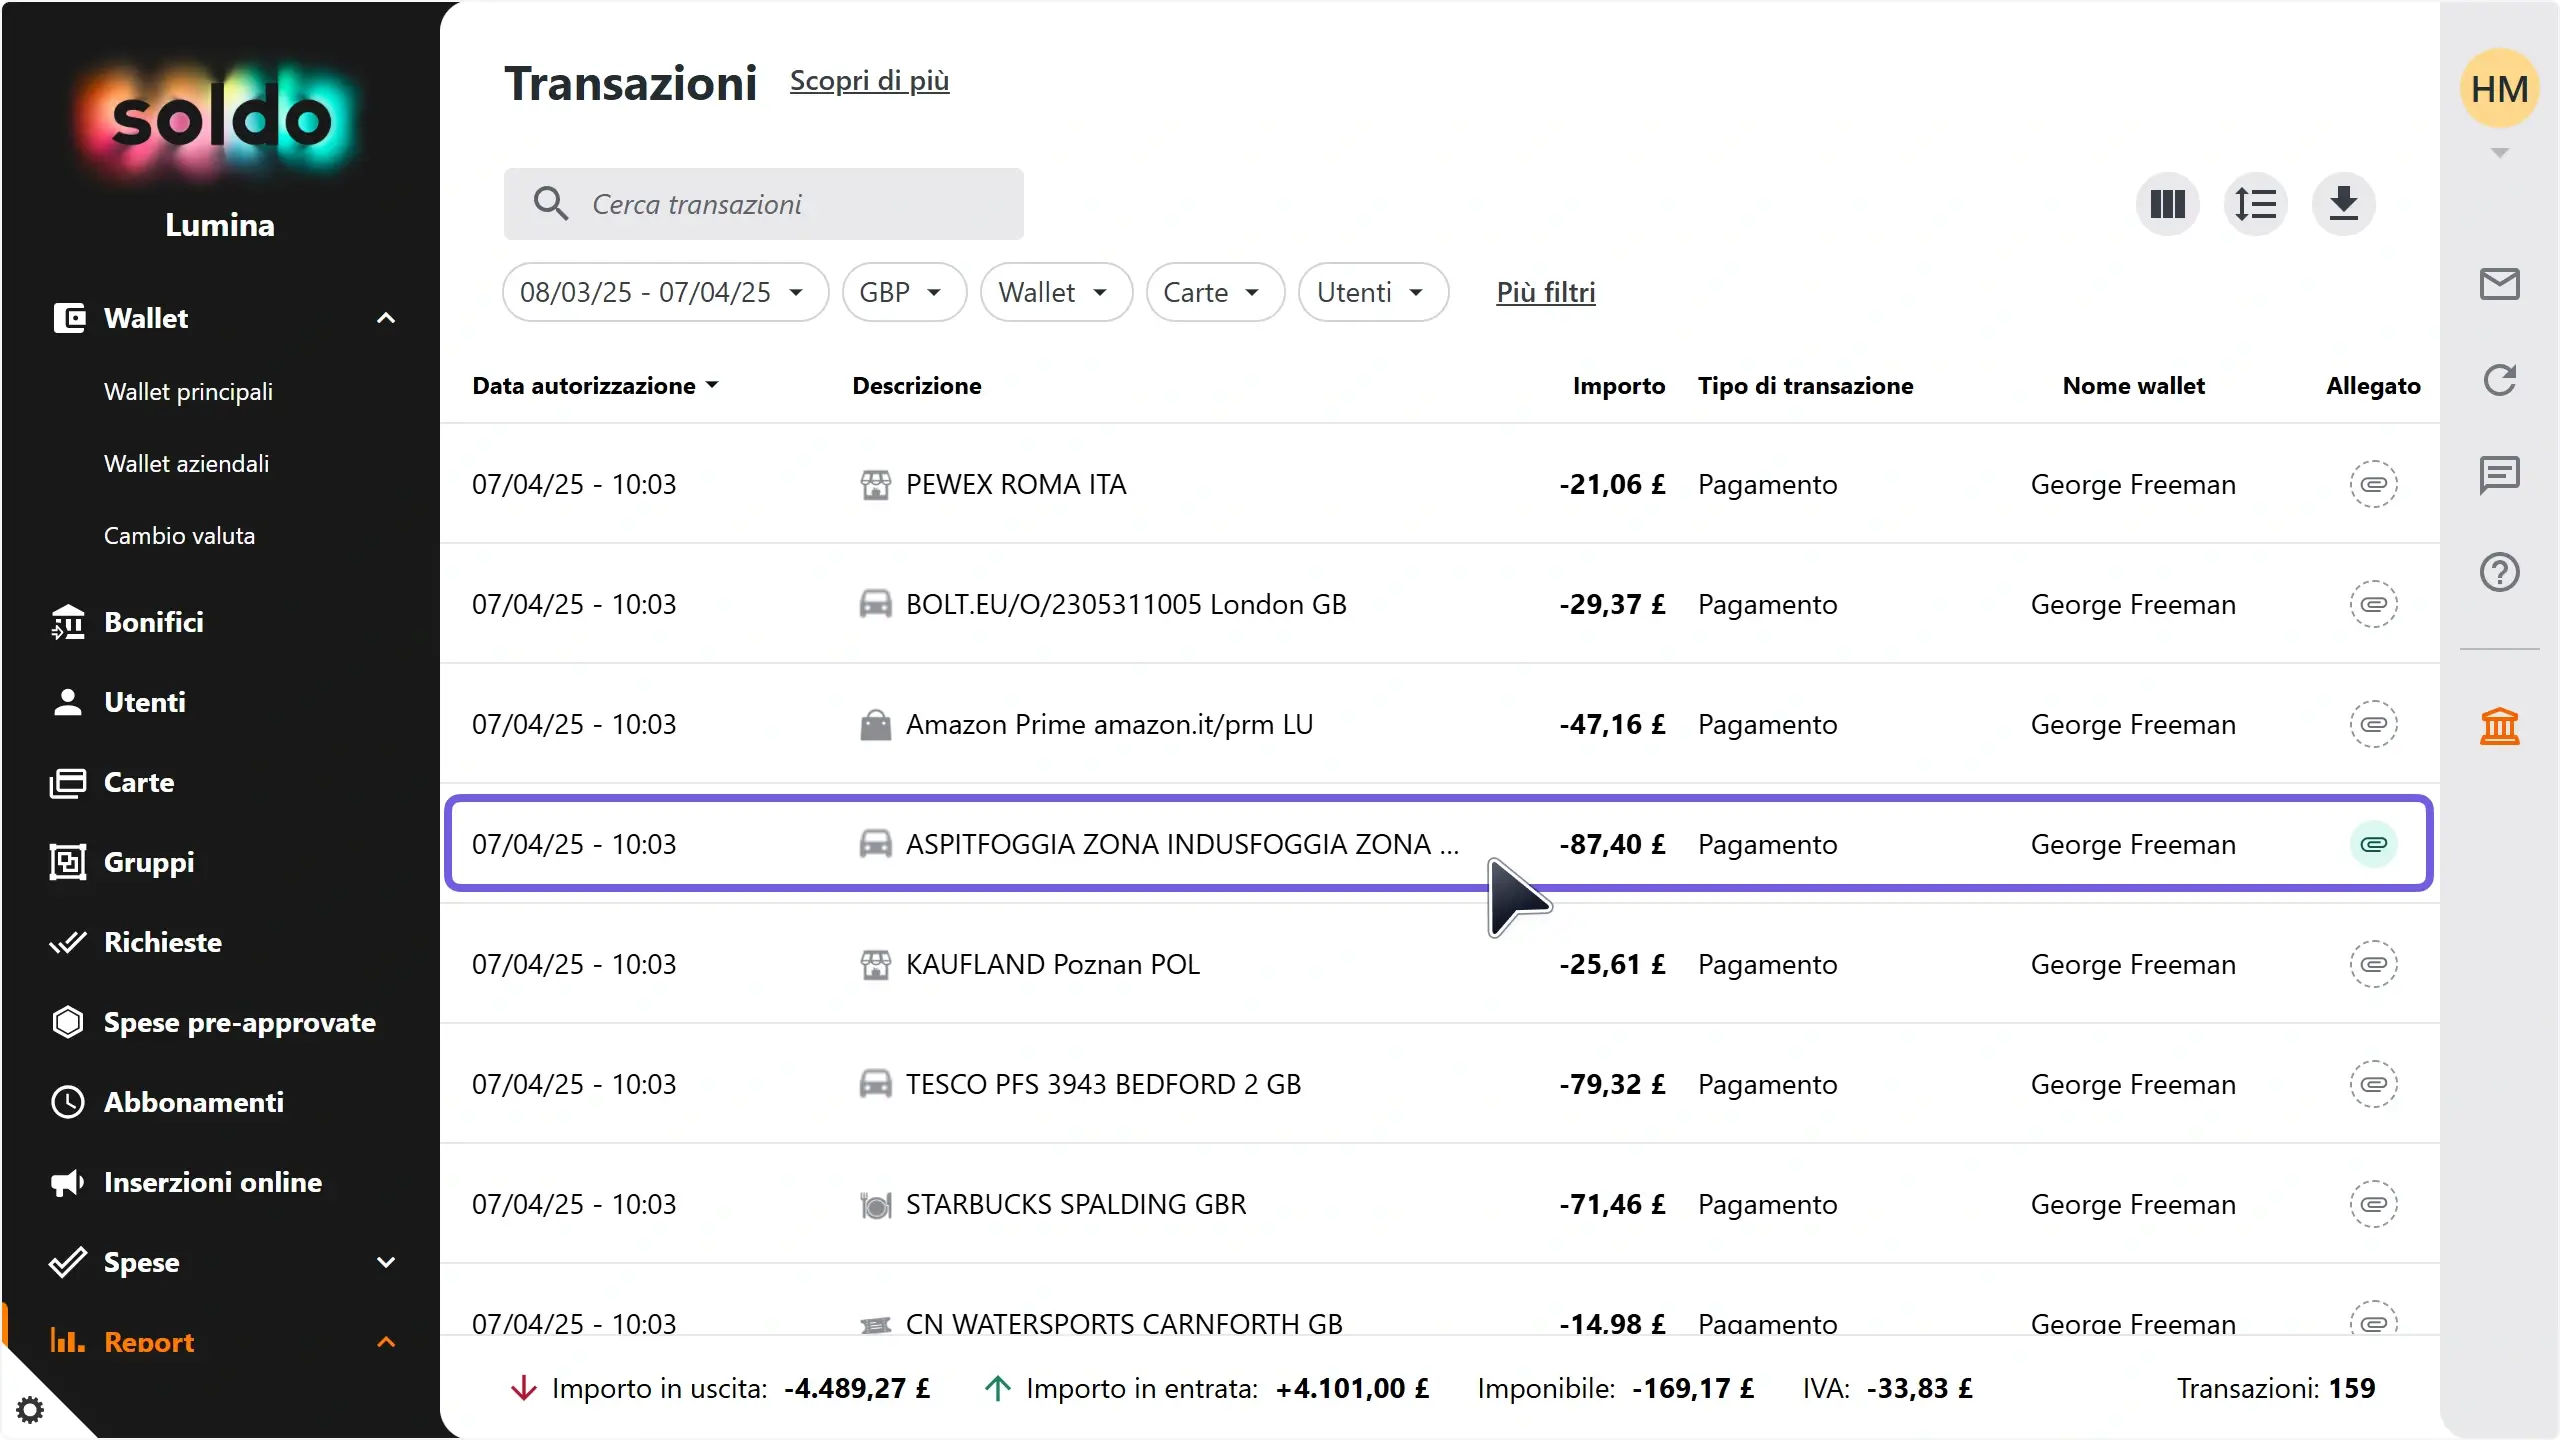
Task: Open the mail inbox icon
Action: 2499,284
